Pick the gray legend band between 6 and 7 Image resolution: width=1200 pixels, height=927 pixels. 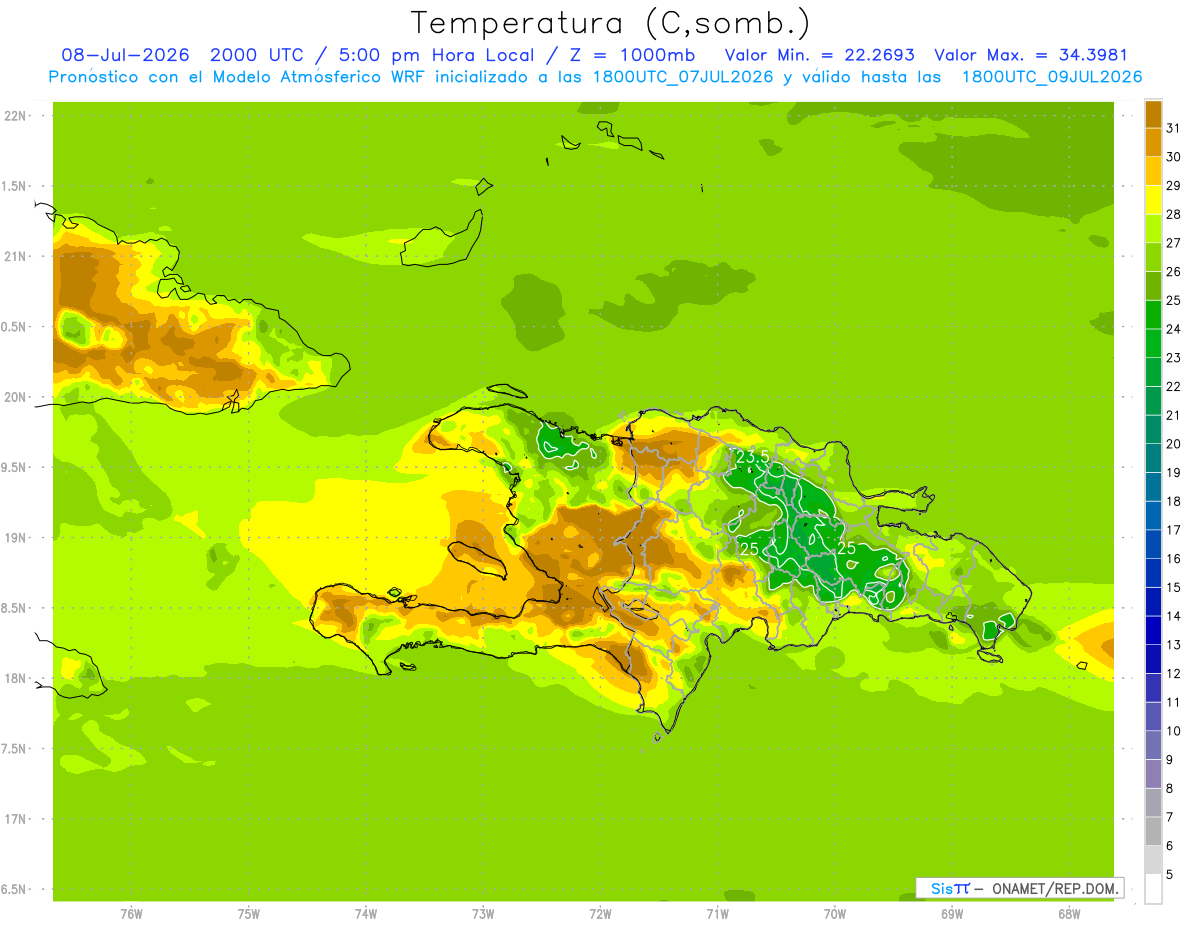tap(1153, 831)
